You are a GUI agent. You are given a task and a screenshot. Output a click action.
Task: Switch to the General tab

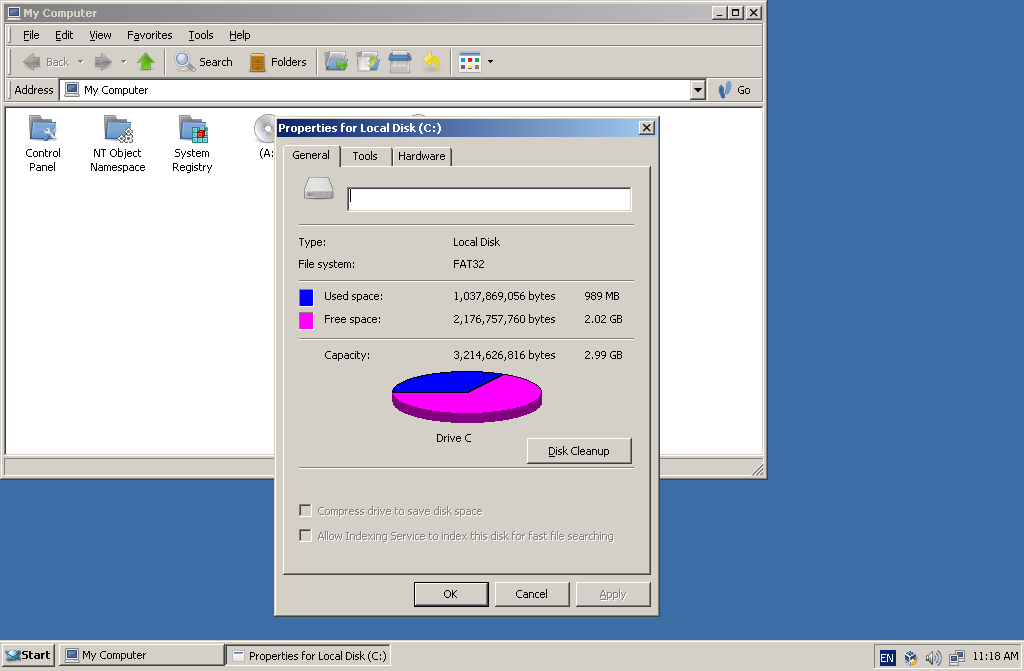pos(311,155)
